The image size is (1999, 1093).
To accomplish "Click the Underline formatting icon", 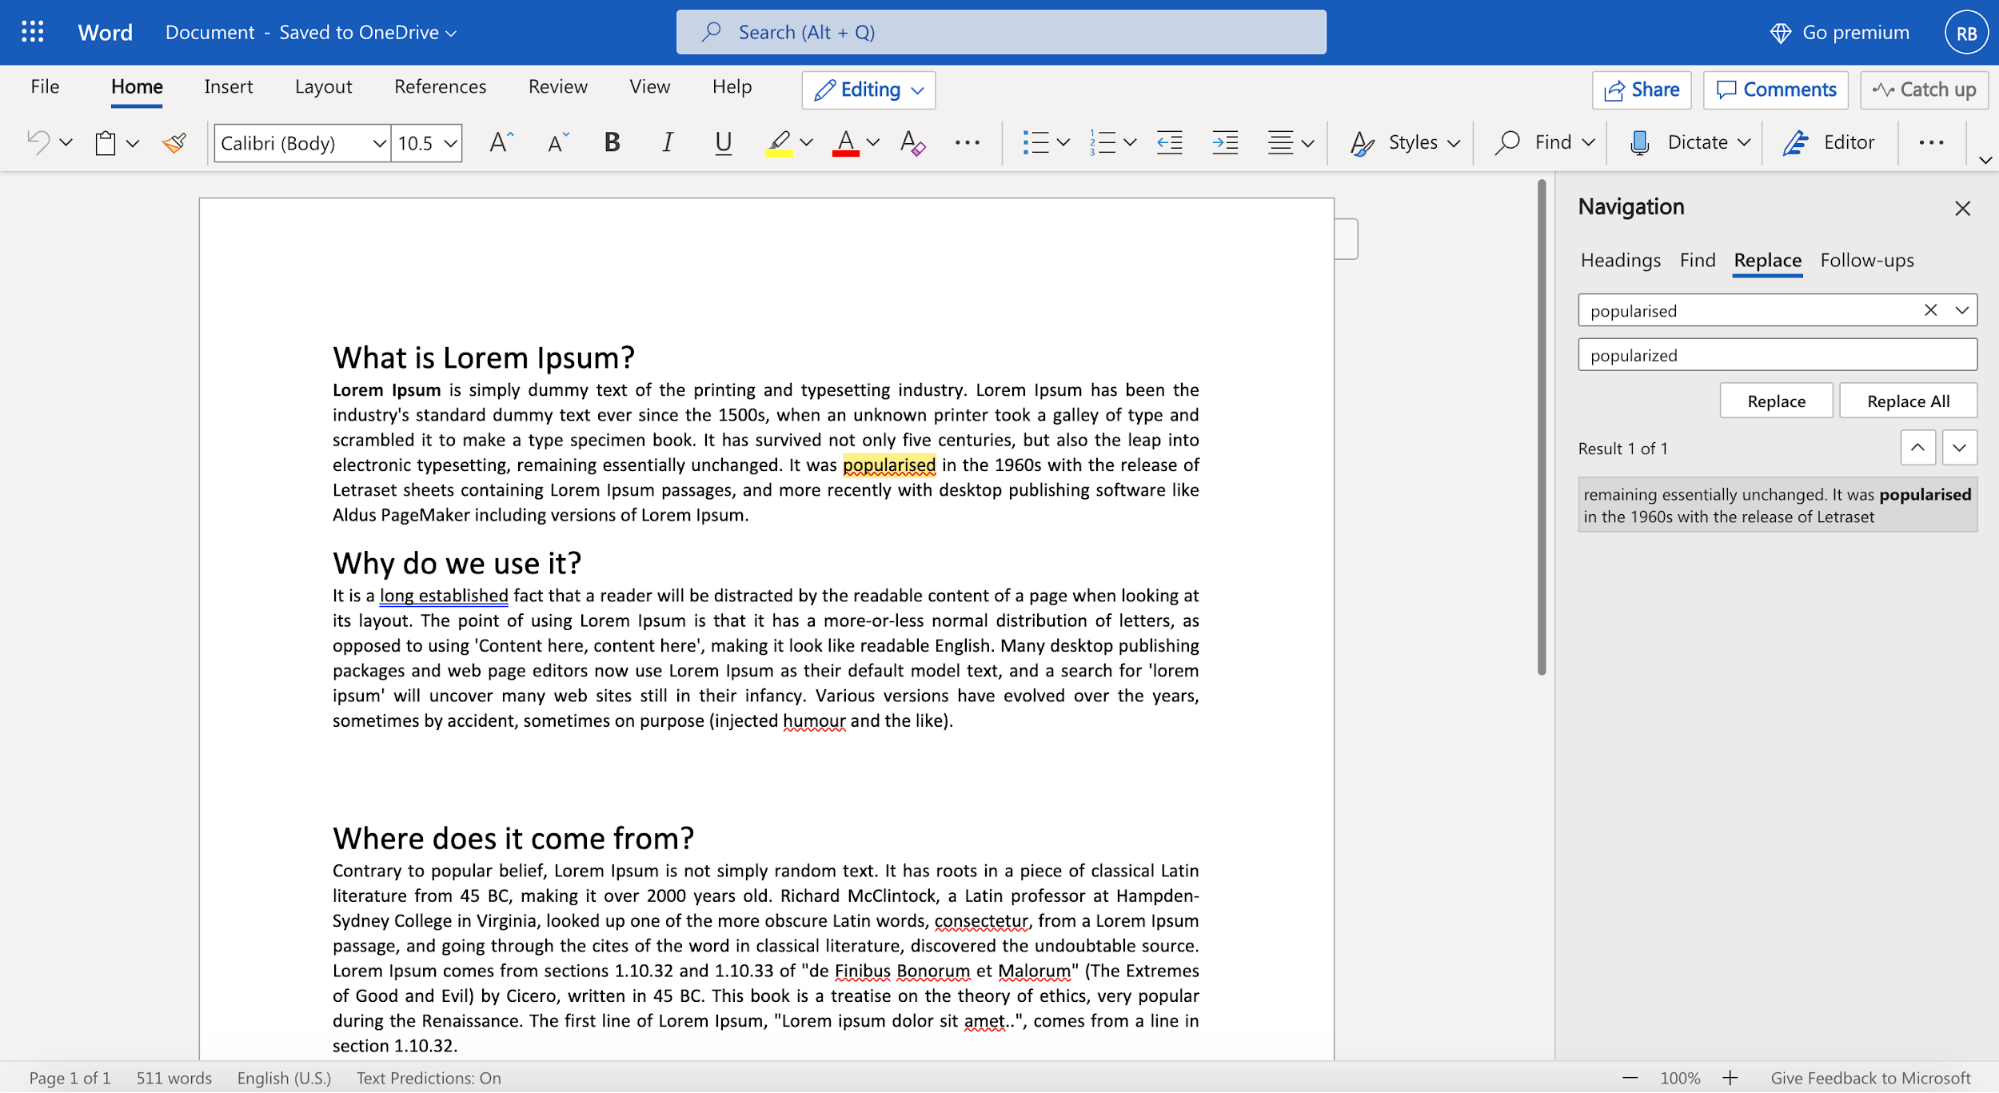I will (723, 141).
